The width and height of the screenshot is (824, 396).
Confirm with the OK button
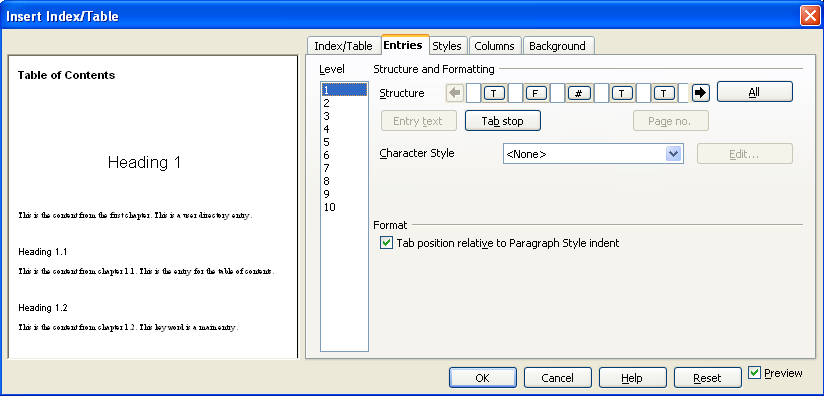pyautogui.click(x=483, y=378)
